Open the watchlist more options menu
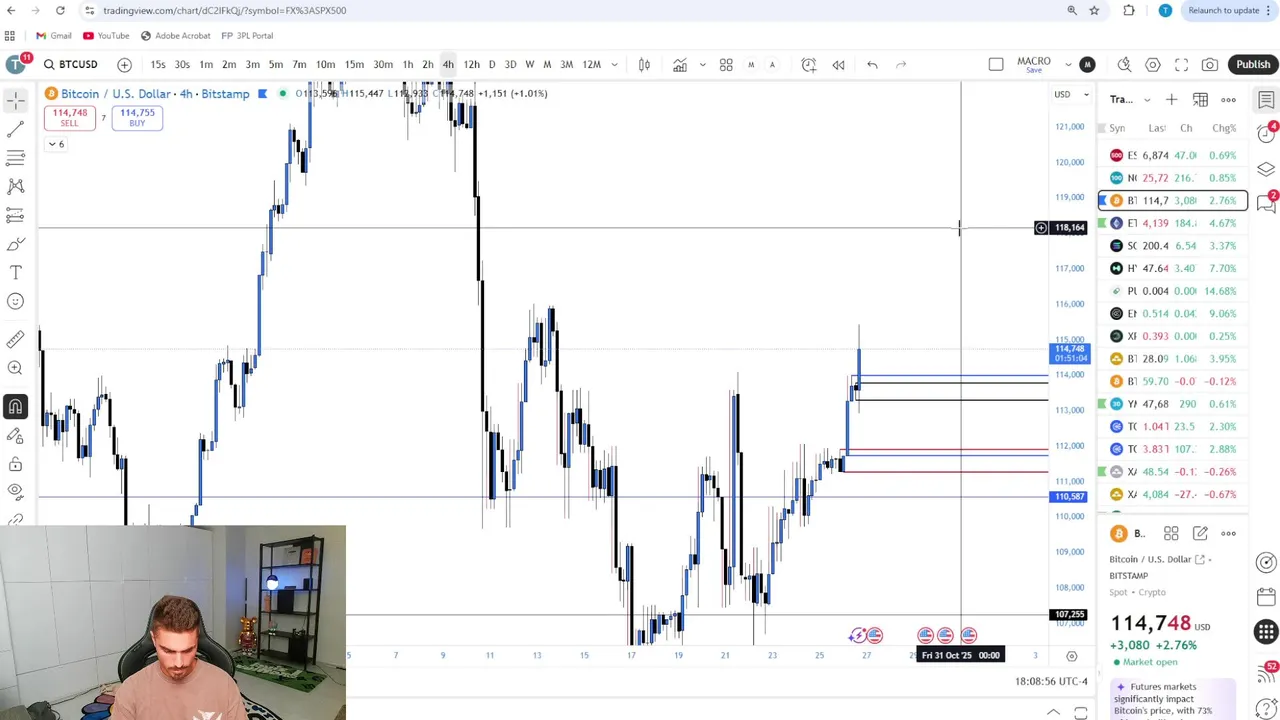This screenshot has height=720, width=1280. [x=1228, y=100]
